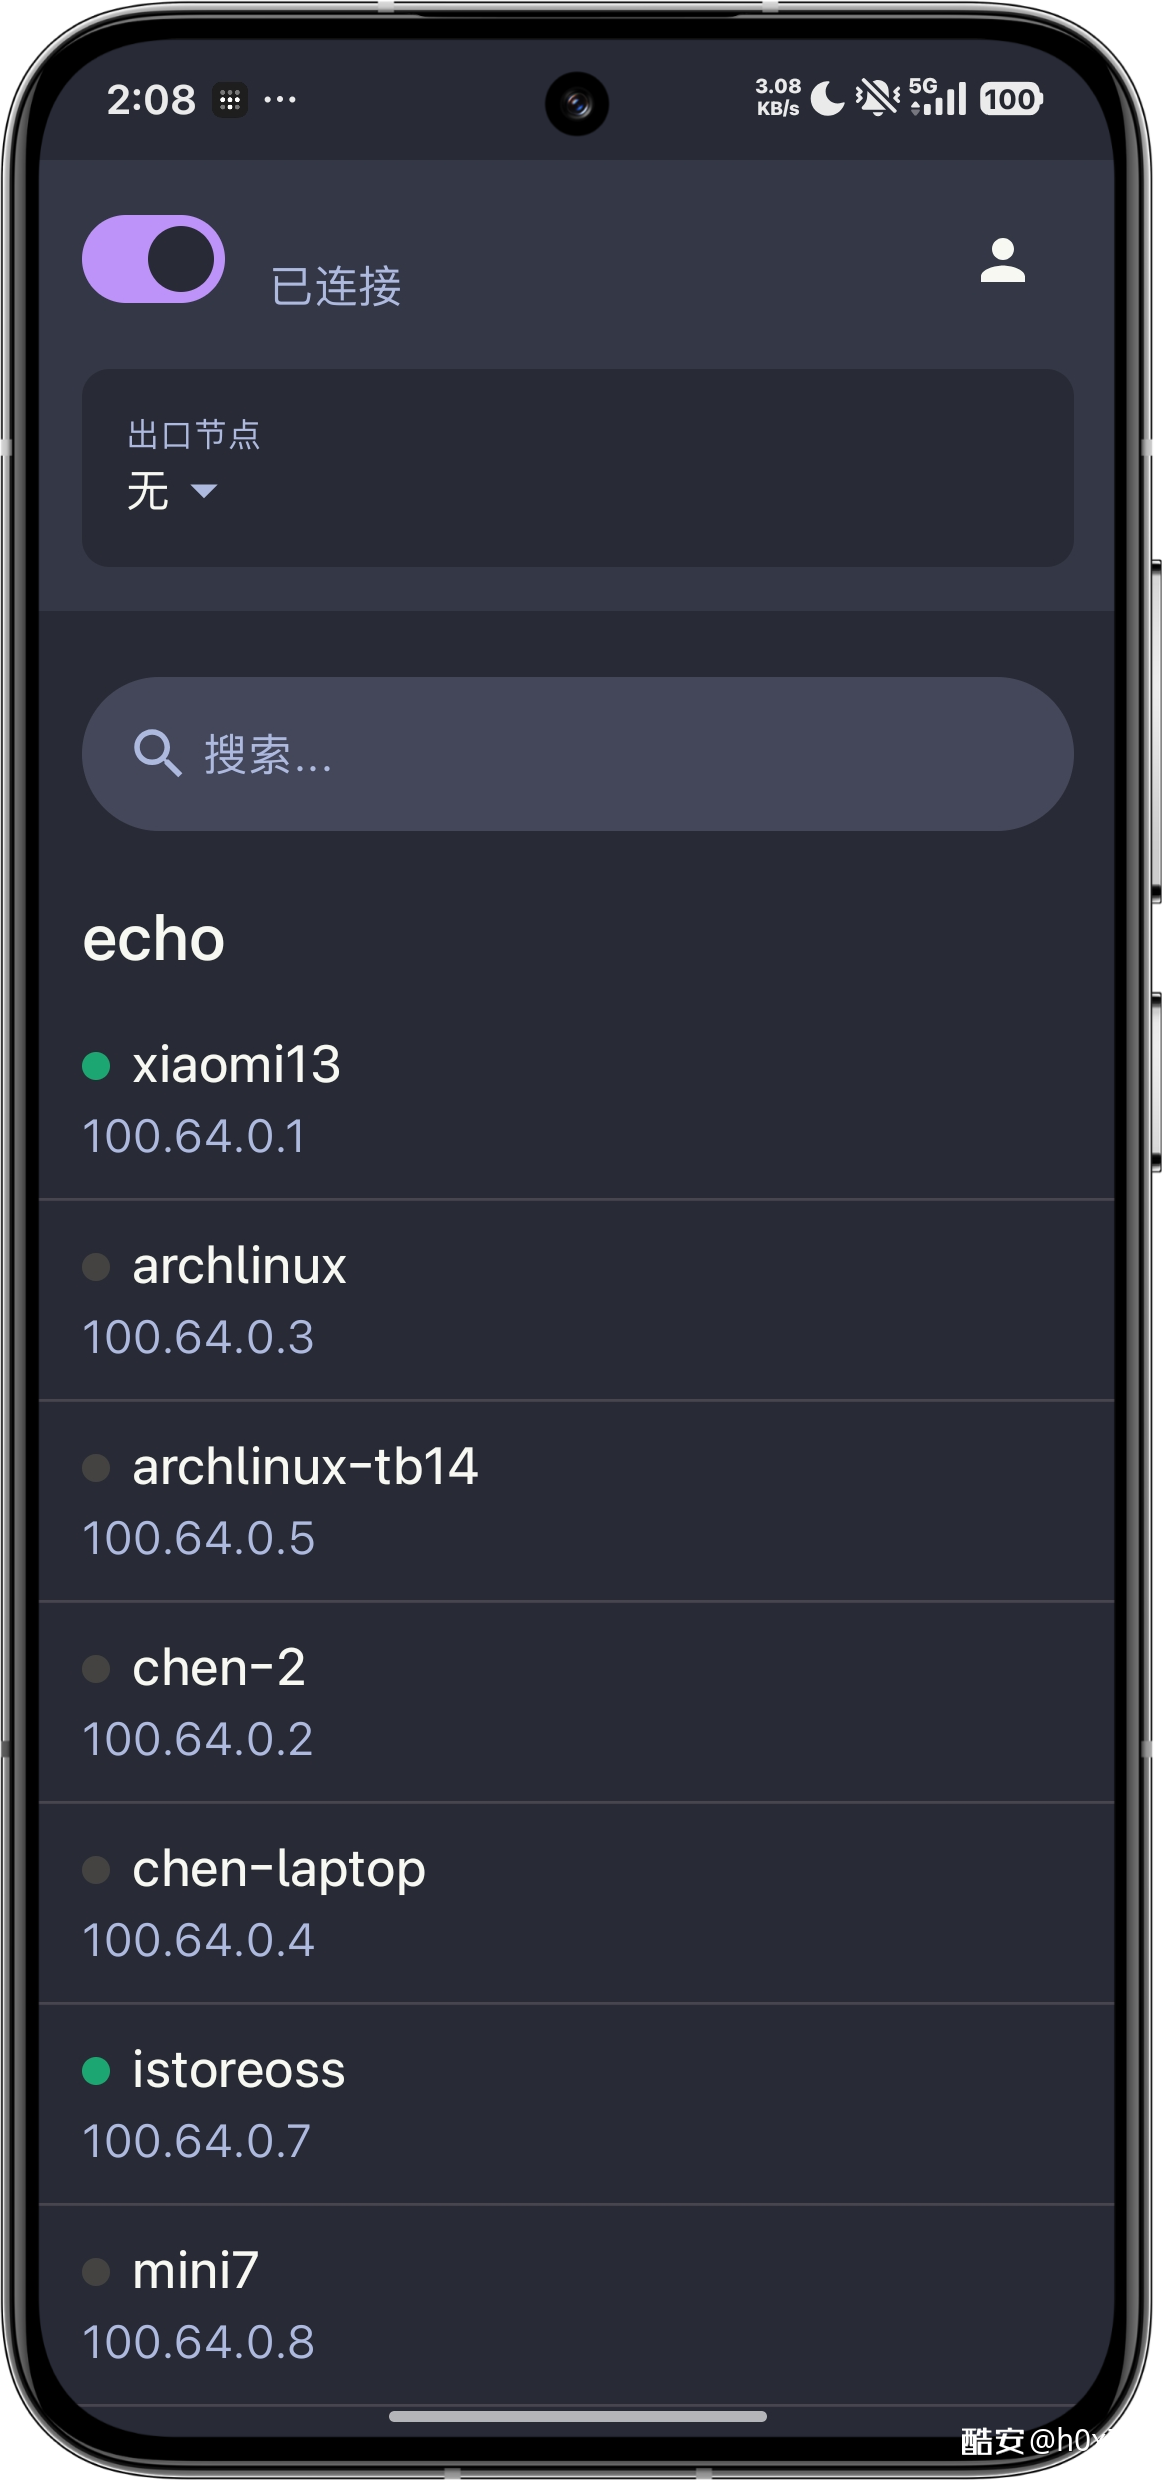Click the green status dot beside xiaomi13
This screenshot has width=1162, height=2480.
click(x=96, y=1066)
